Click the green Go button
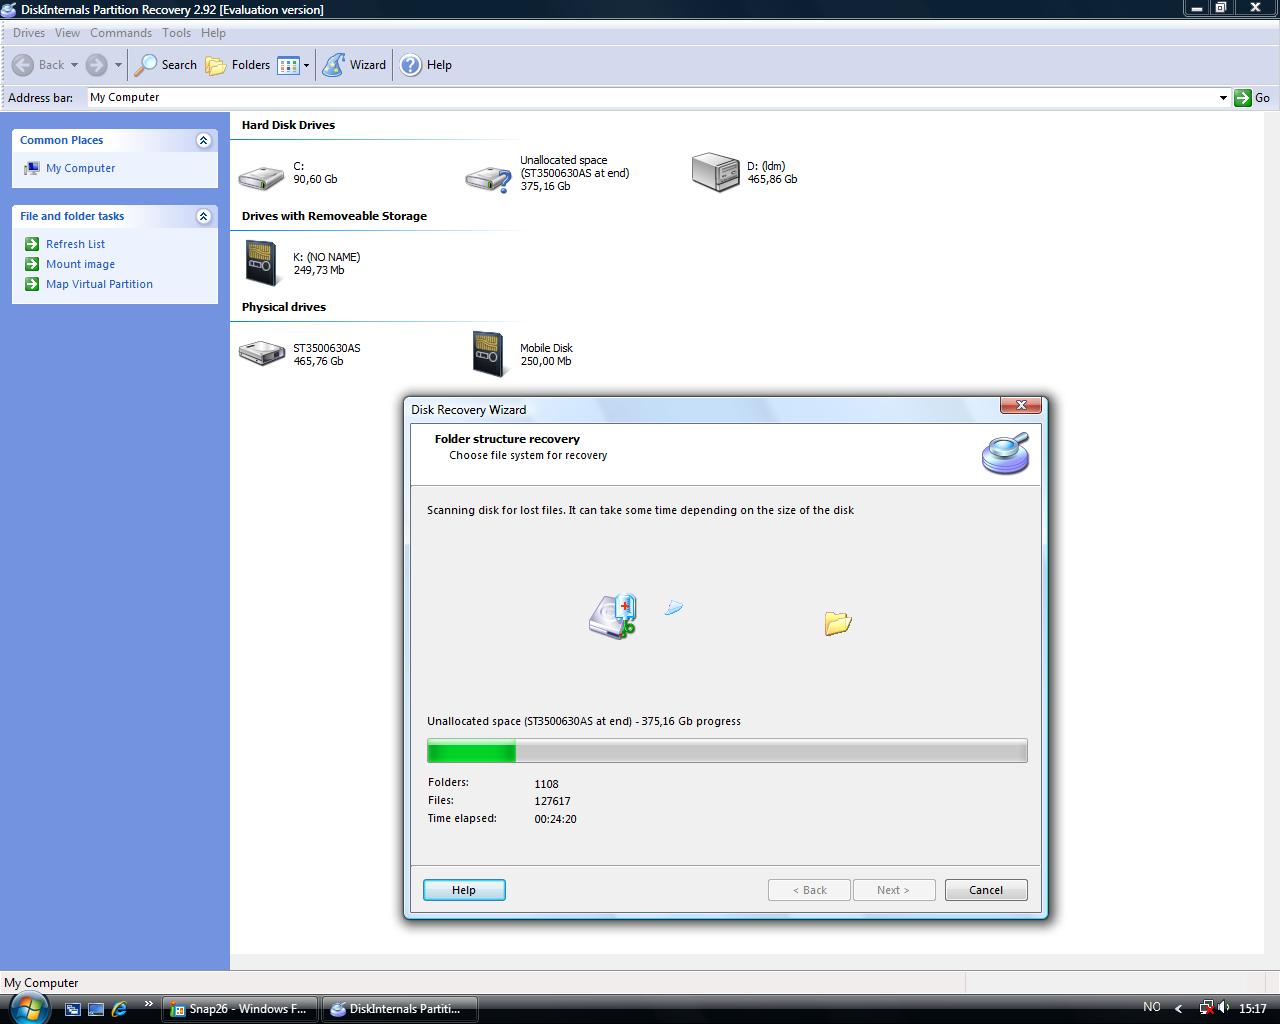 tap(1252, 98)
